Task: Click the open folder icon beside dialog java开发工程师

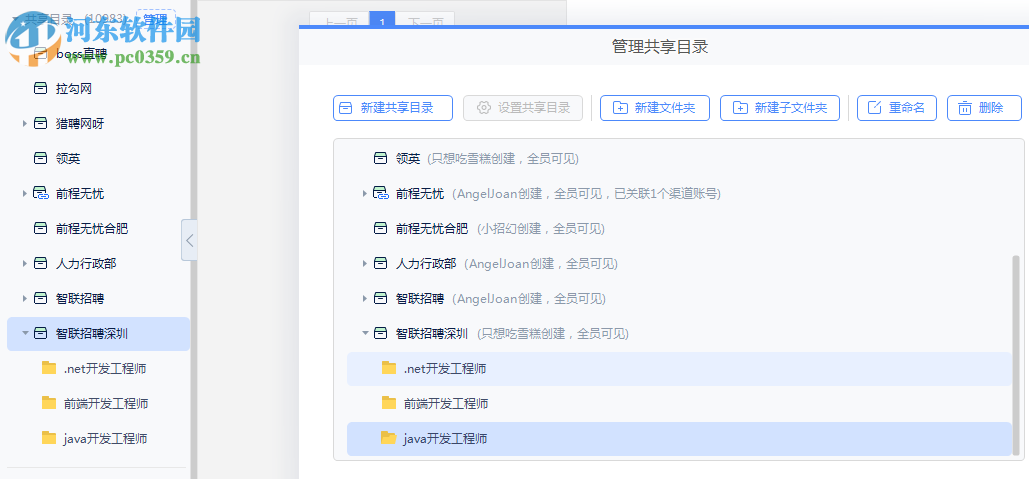Action: (x=388, y=438)
